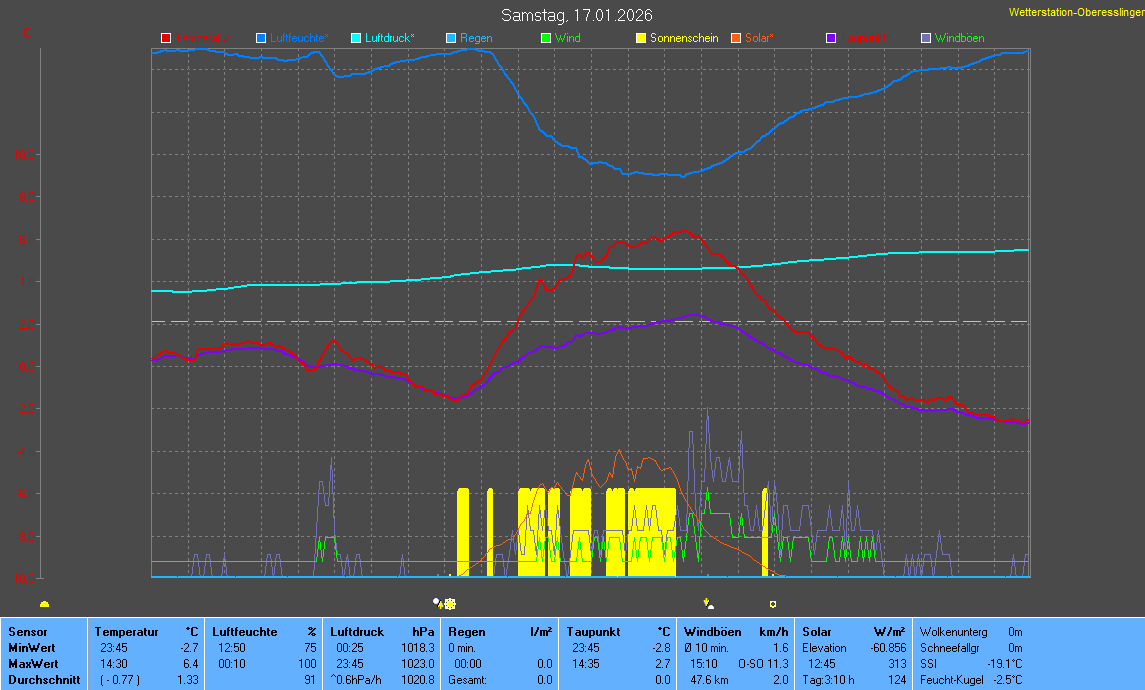Click the Windböen column header
Screen dimensions: 1145x690
[712, 632]
